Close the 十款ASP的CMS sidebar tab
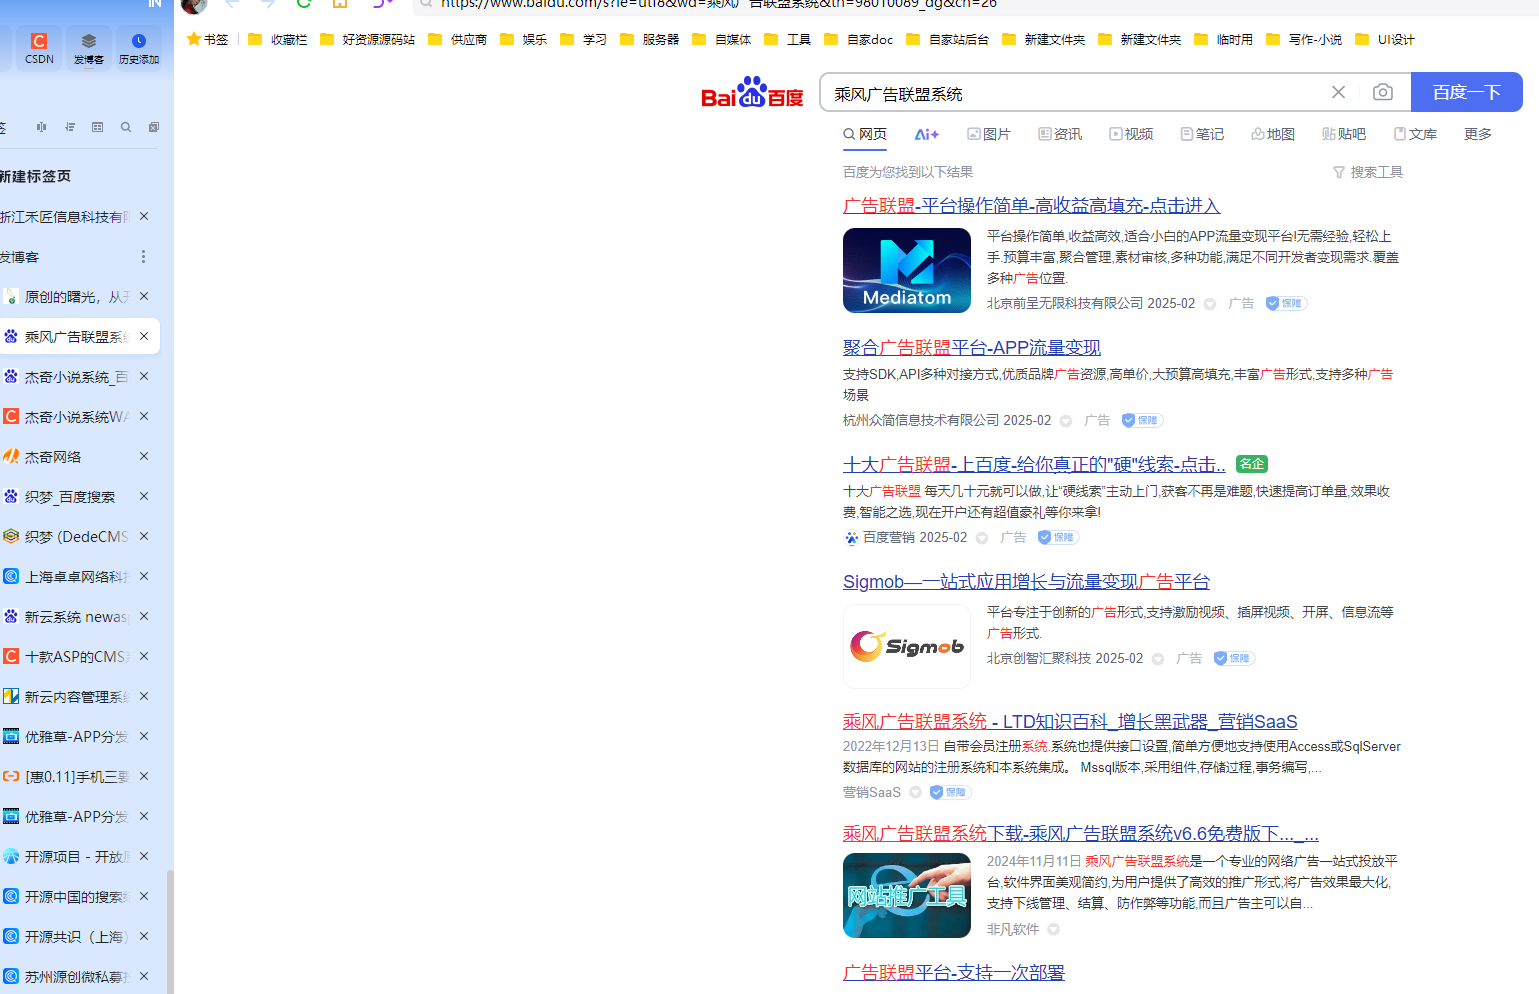The width and height of the screenshot is (1539, 994). pos(144,656)
